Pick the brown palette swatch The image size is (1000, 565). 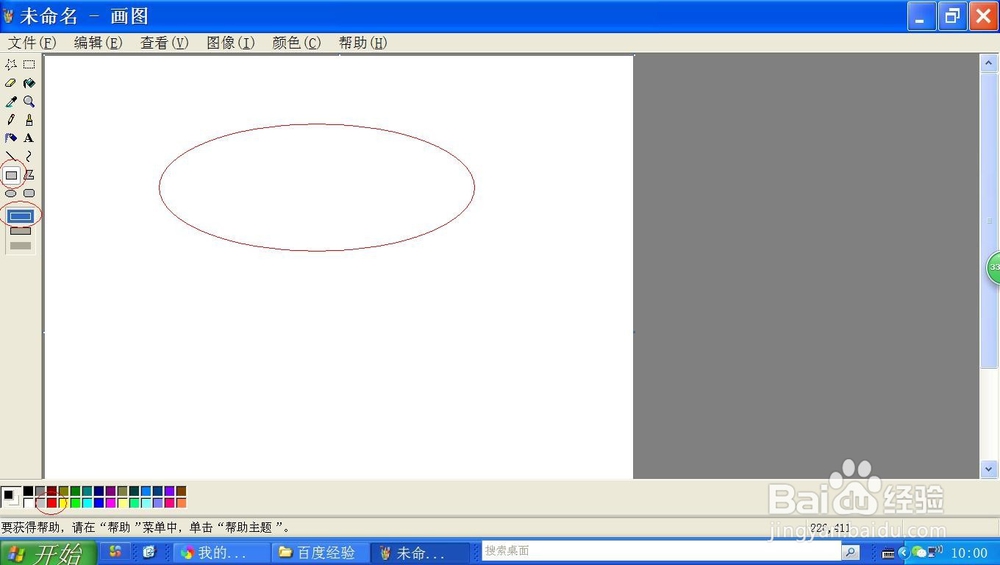pyautogui.click(x=181, y=491)
